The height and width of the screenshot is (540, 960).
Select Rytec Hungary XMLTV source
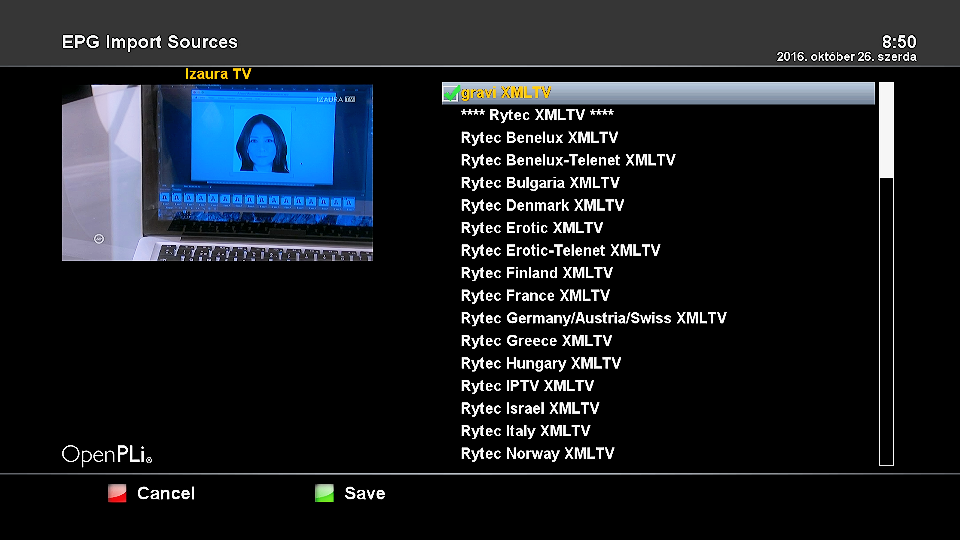point(658,364)
